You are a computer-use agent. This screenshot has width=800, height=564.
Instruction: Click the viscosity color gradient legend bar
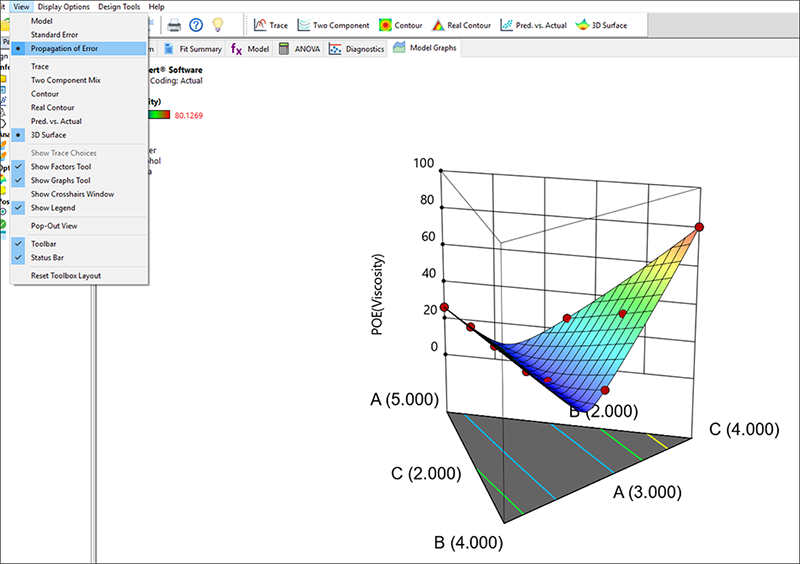click(158, 115)
